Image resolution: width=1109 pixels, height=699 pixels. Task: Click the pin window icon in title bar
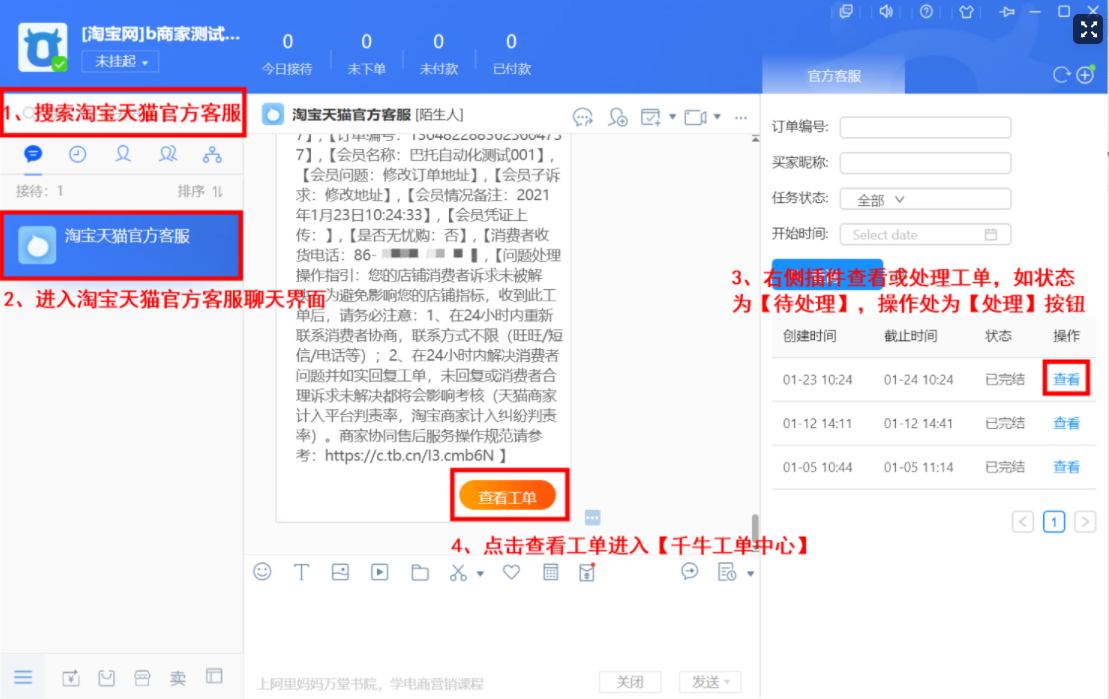(1007, 12)
